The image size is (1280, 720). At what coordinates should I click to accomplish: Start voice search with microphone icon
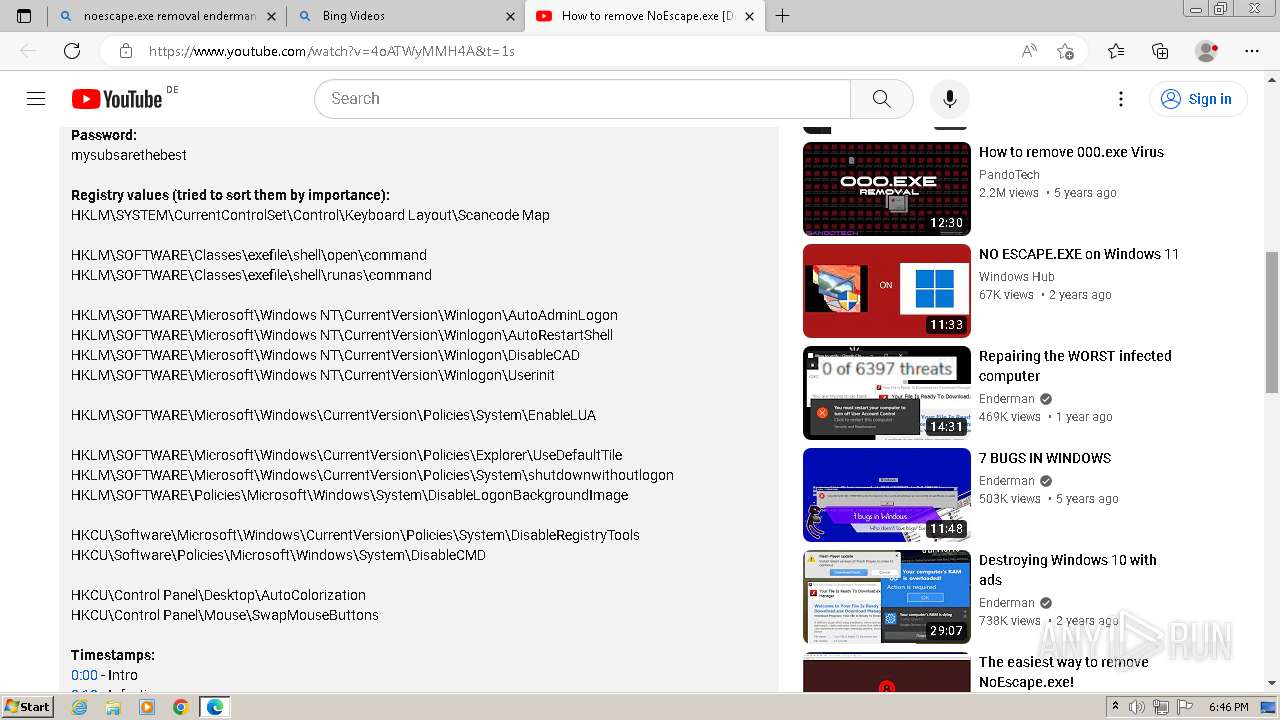[949, 98]
